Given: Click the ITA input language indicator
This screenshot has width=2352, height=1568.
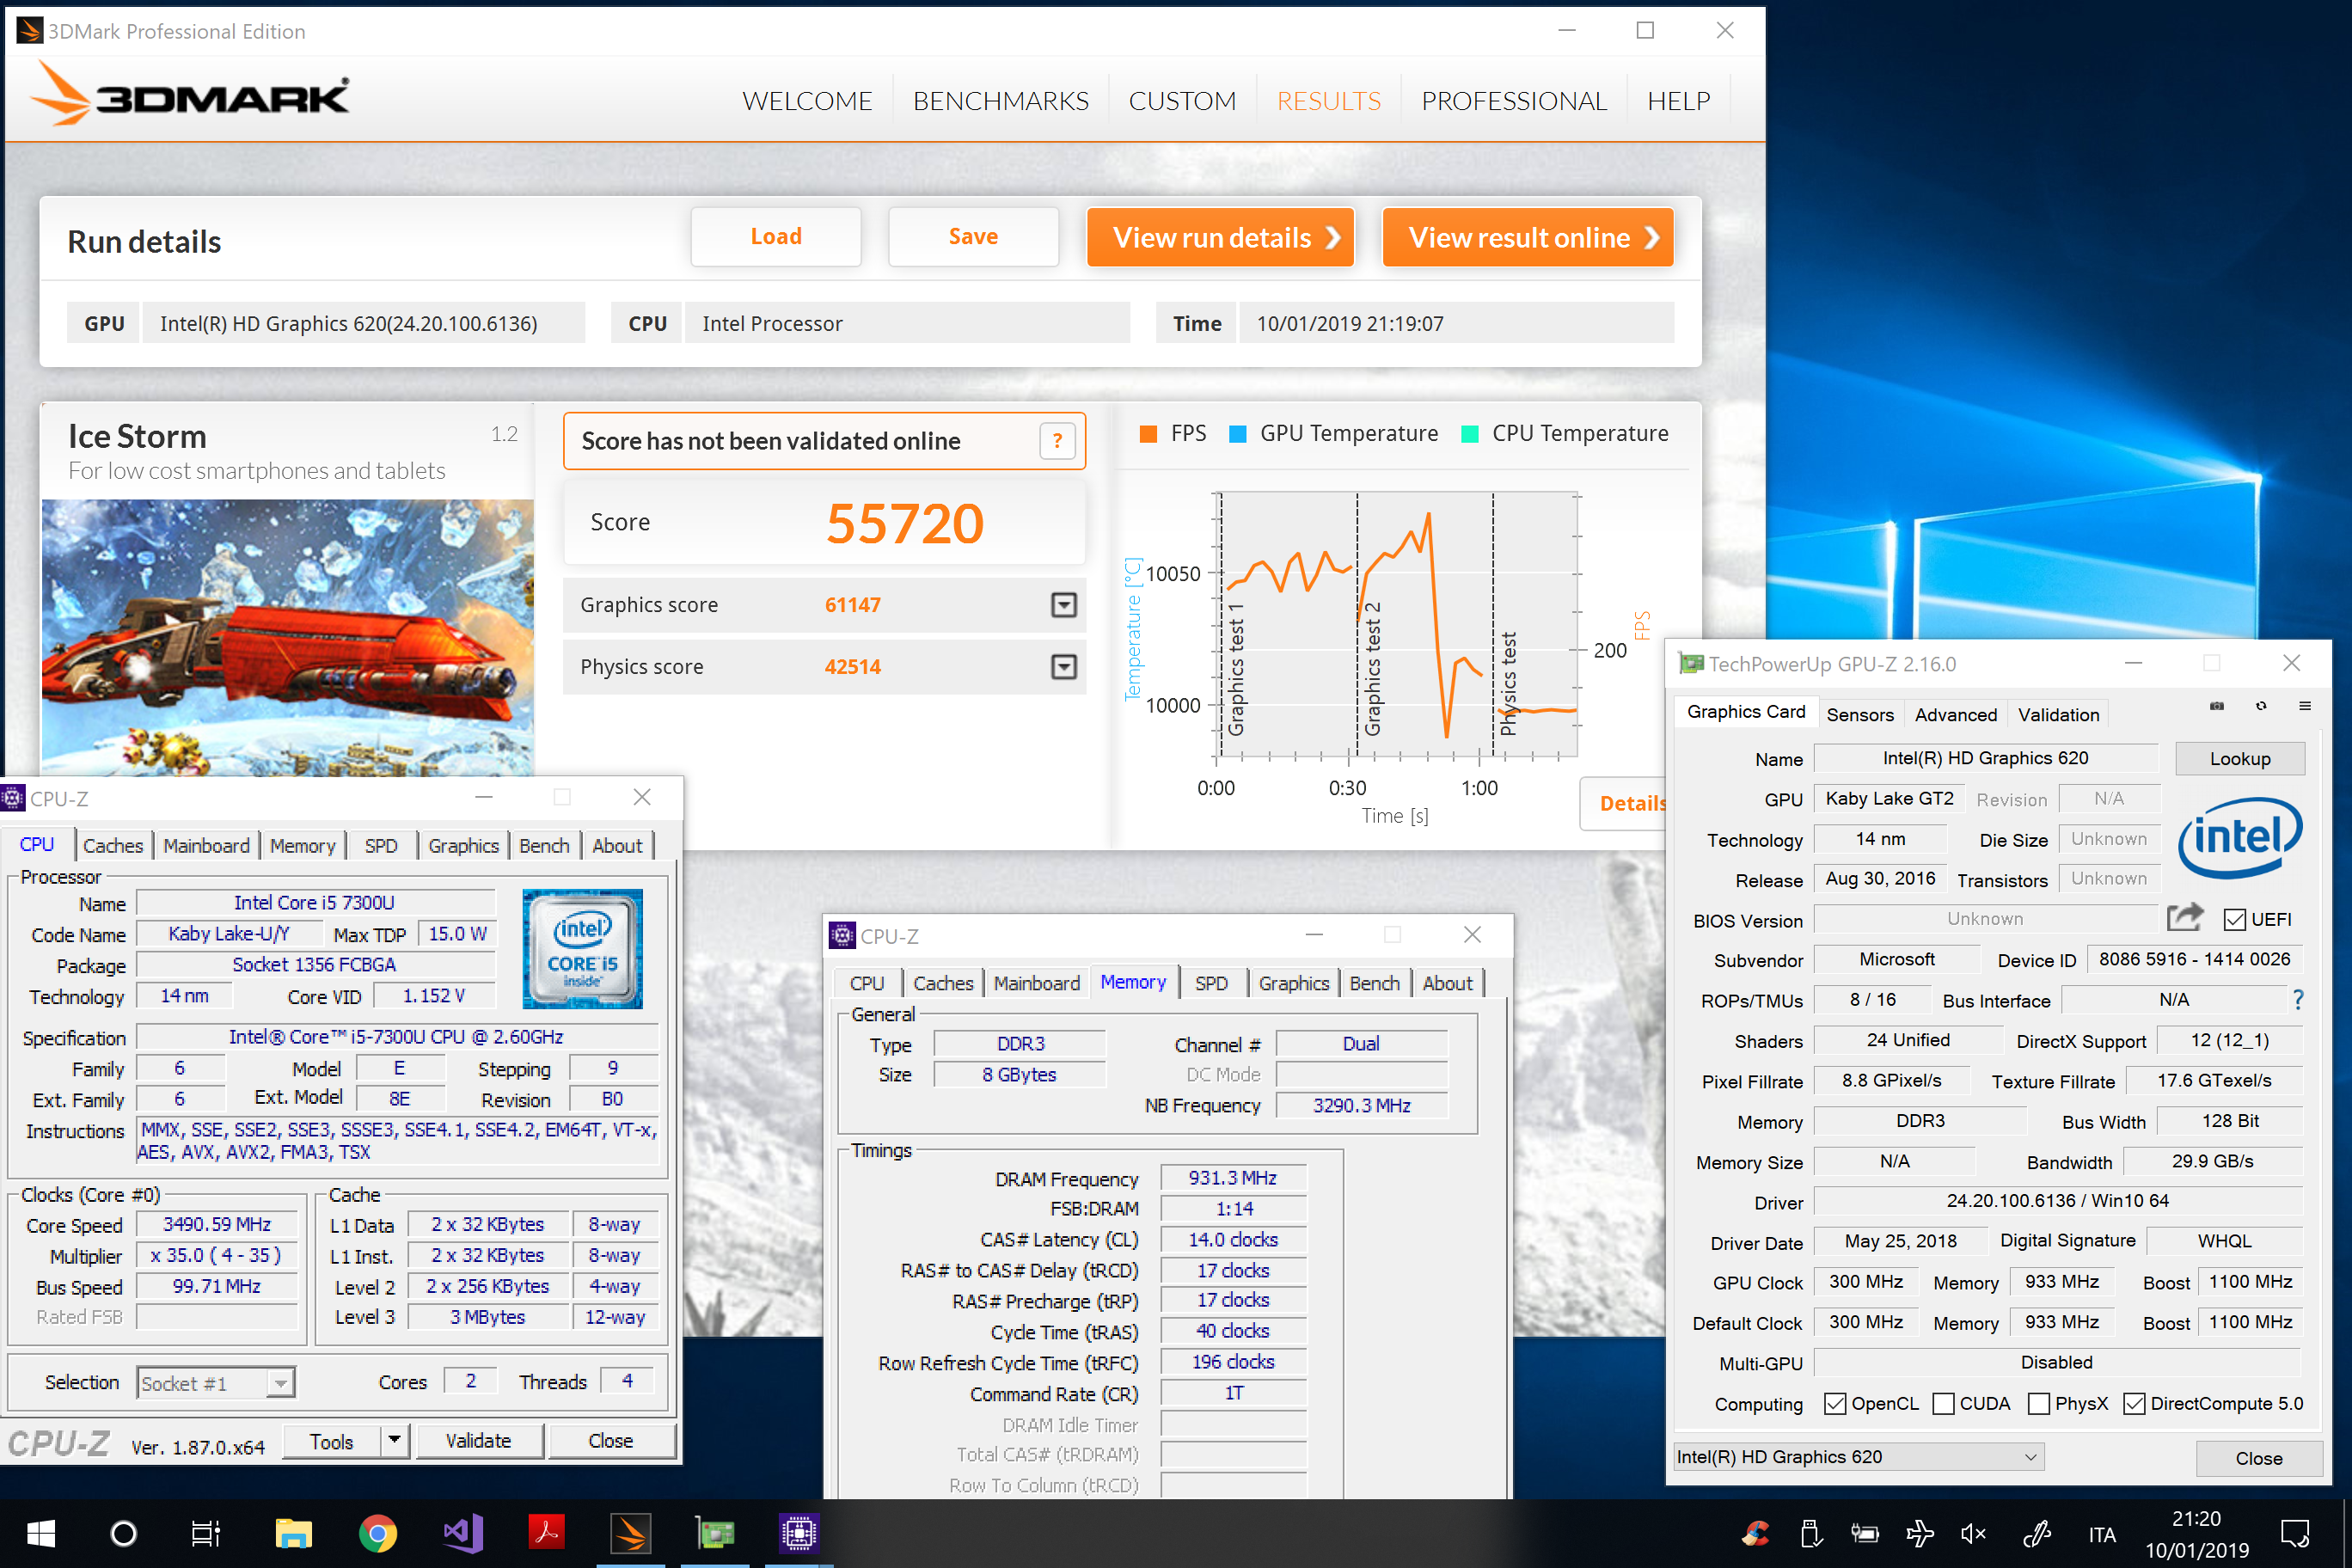Looking at the screenshot, I should click(x=2101, y=1534).
